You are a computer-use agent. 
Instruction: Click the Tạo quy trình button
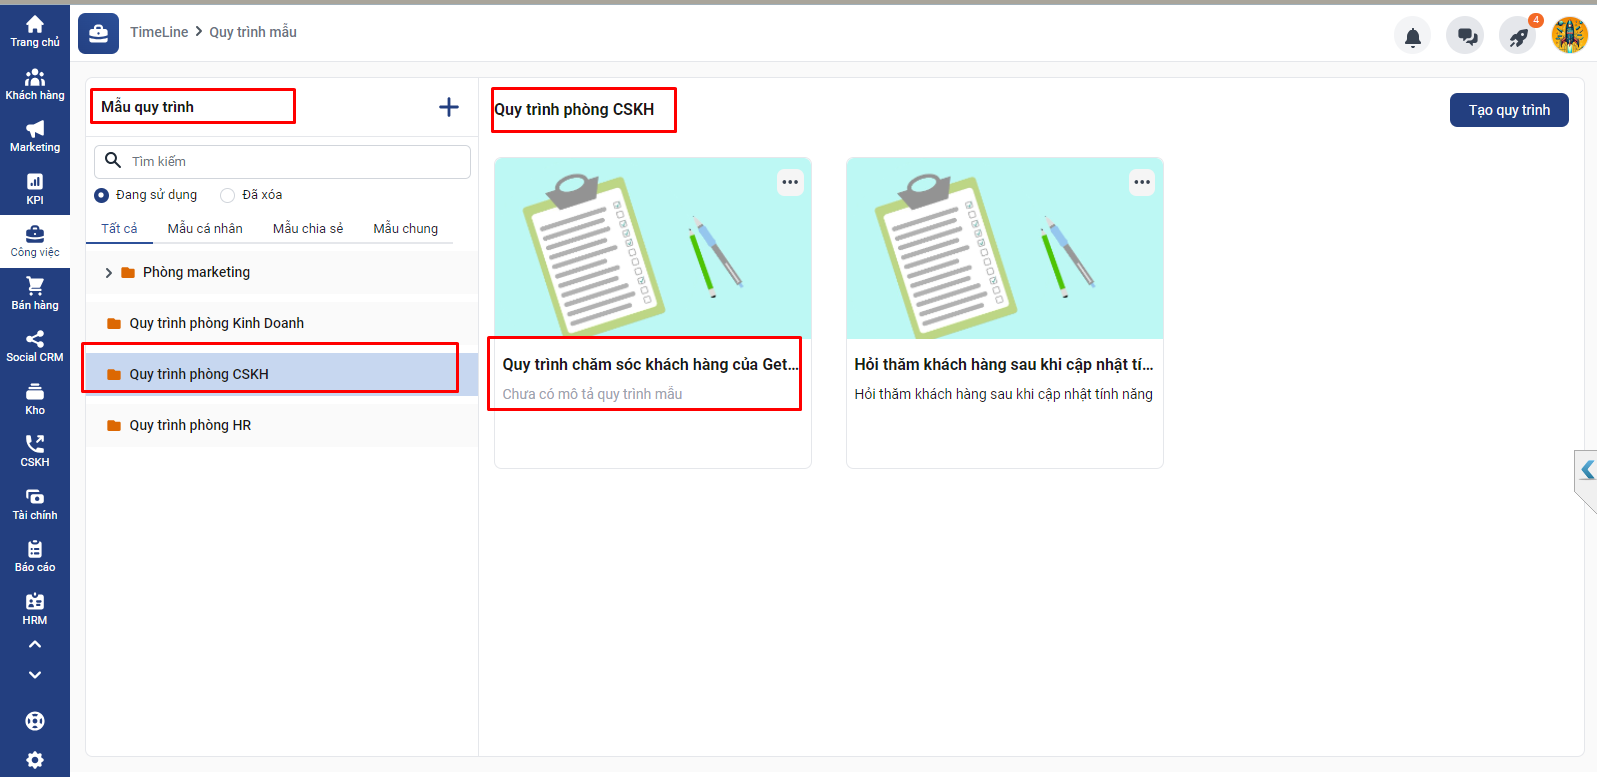1508,110
